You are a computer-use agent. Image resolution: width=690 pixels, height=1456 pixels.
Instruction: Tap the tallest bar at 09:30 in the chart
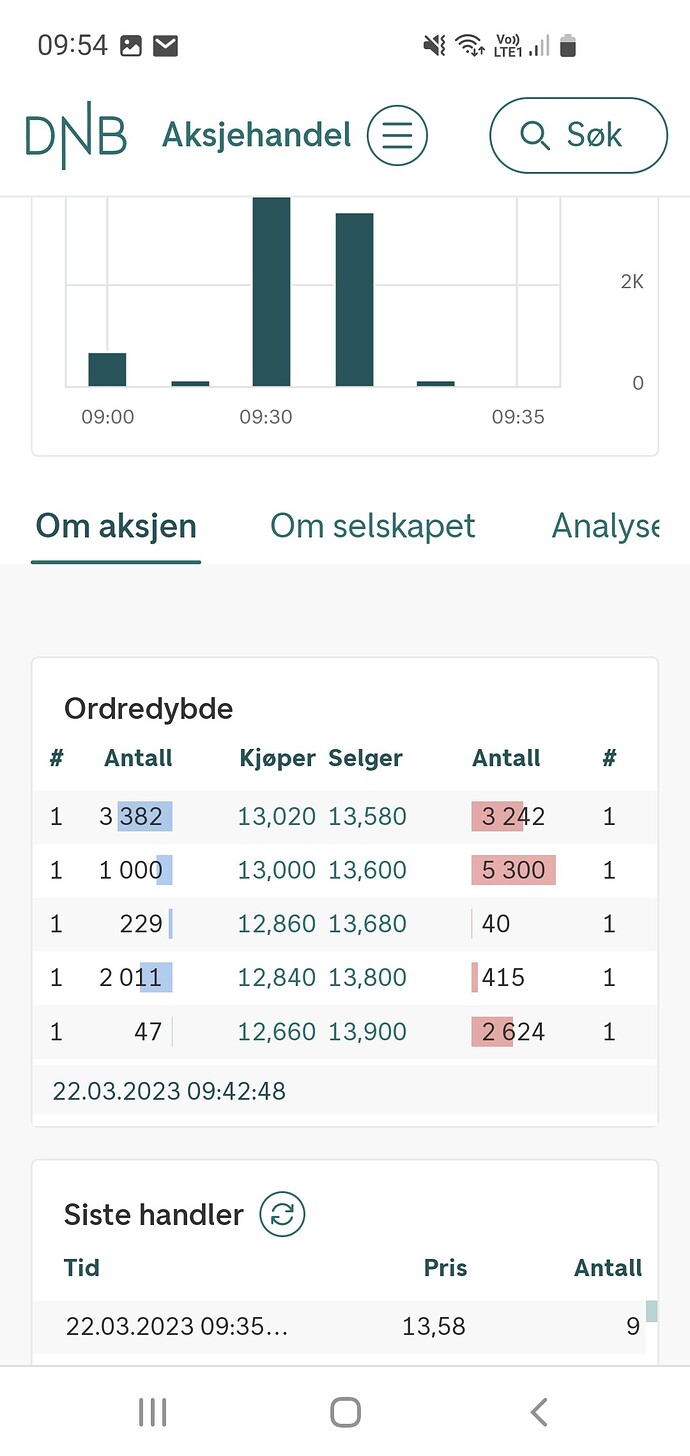pyautogui.click(x=271, y=292)
